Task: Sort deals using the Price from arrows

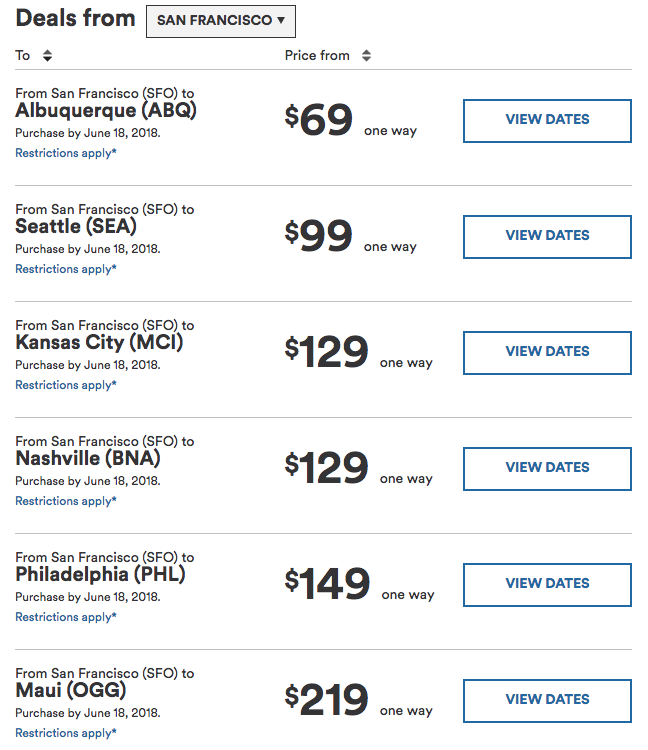Action: 366,56
